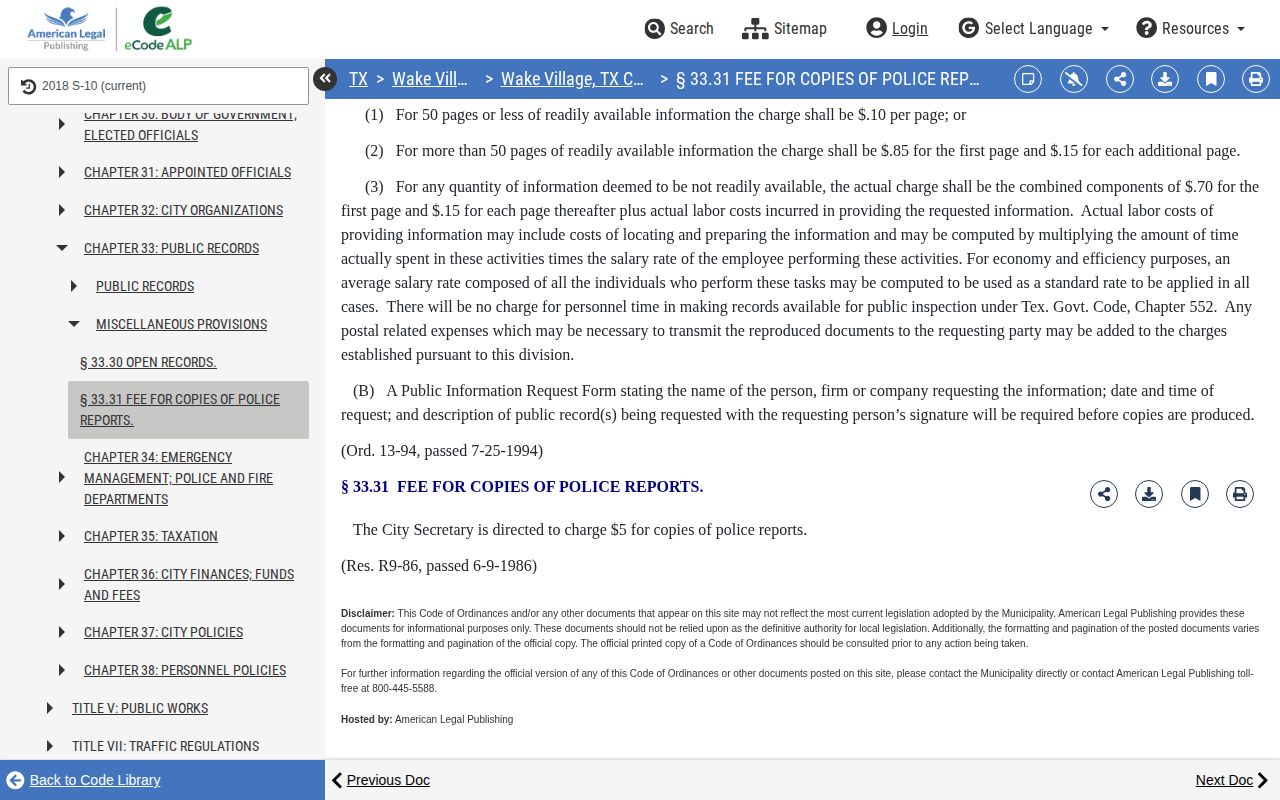The width and height of the screenshot is (1280, 800).
Task: Click the American Legal Publishing logo
Action: tap(66, 29)
